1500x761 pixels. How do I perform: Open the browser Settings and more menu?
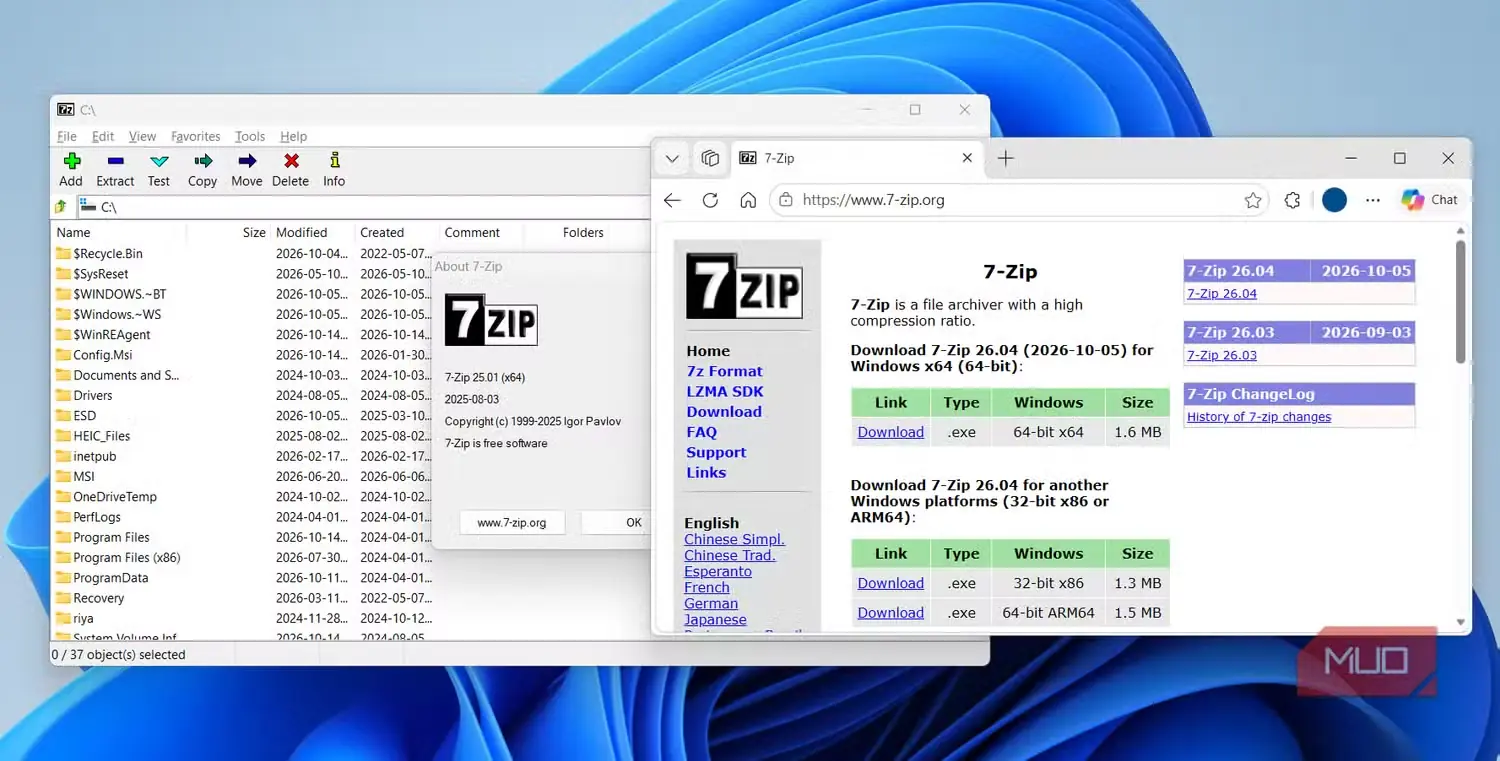(x=1373, y=200)
